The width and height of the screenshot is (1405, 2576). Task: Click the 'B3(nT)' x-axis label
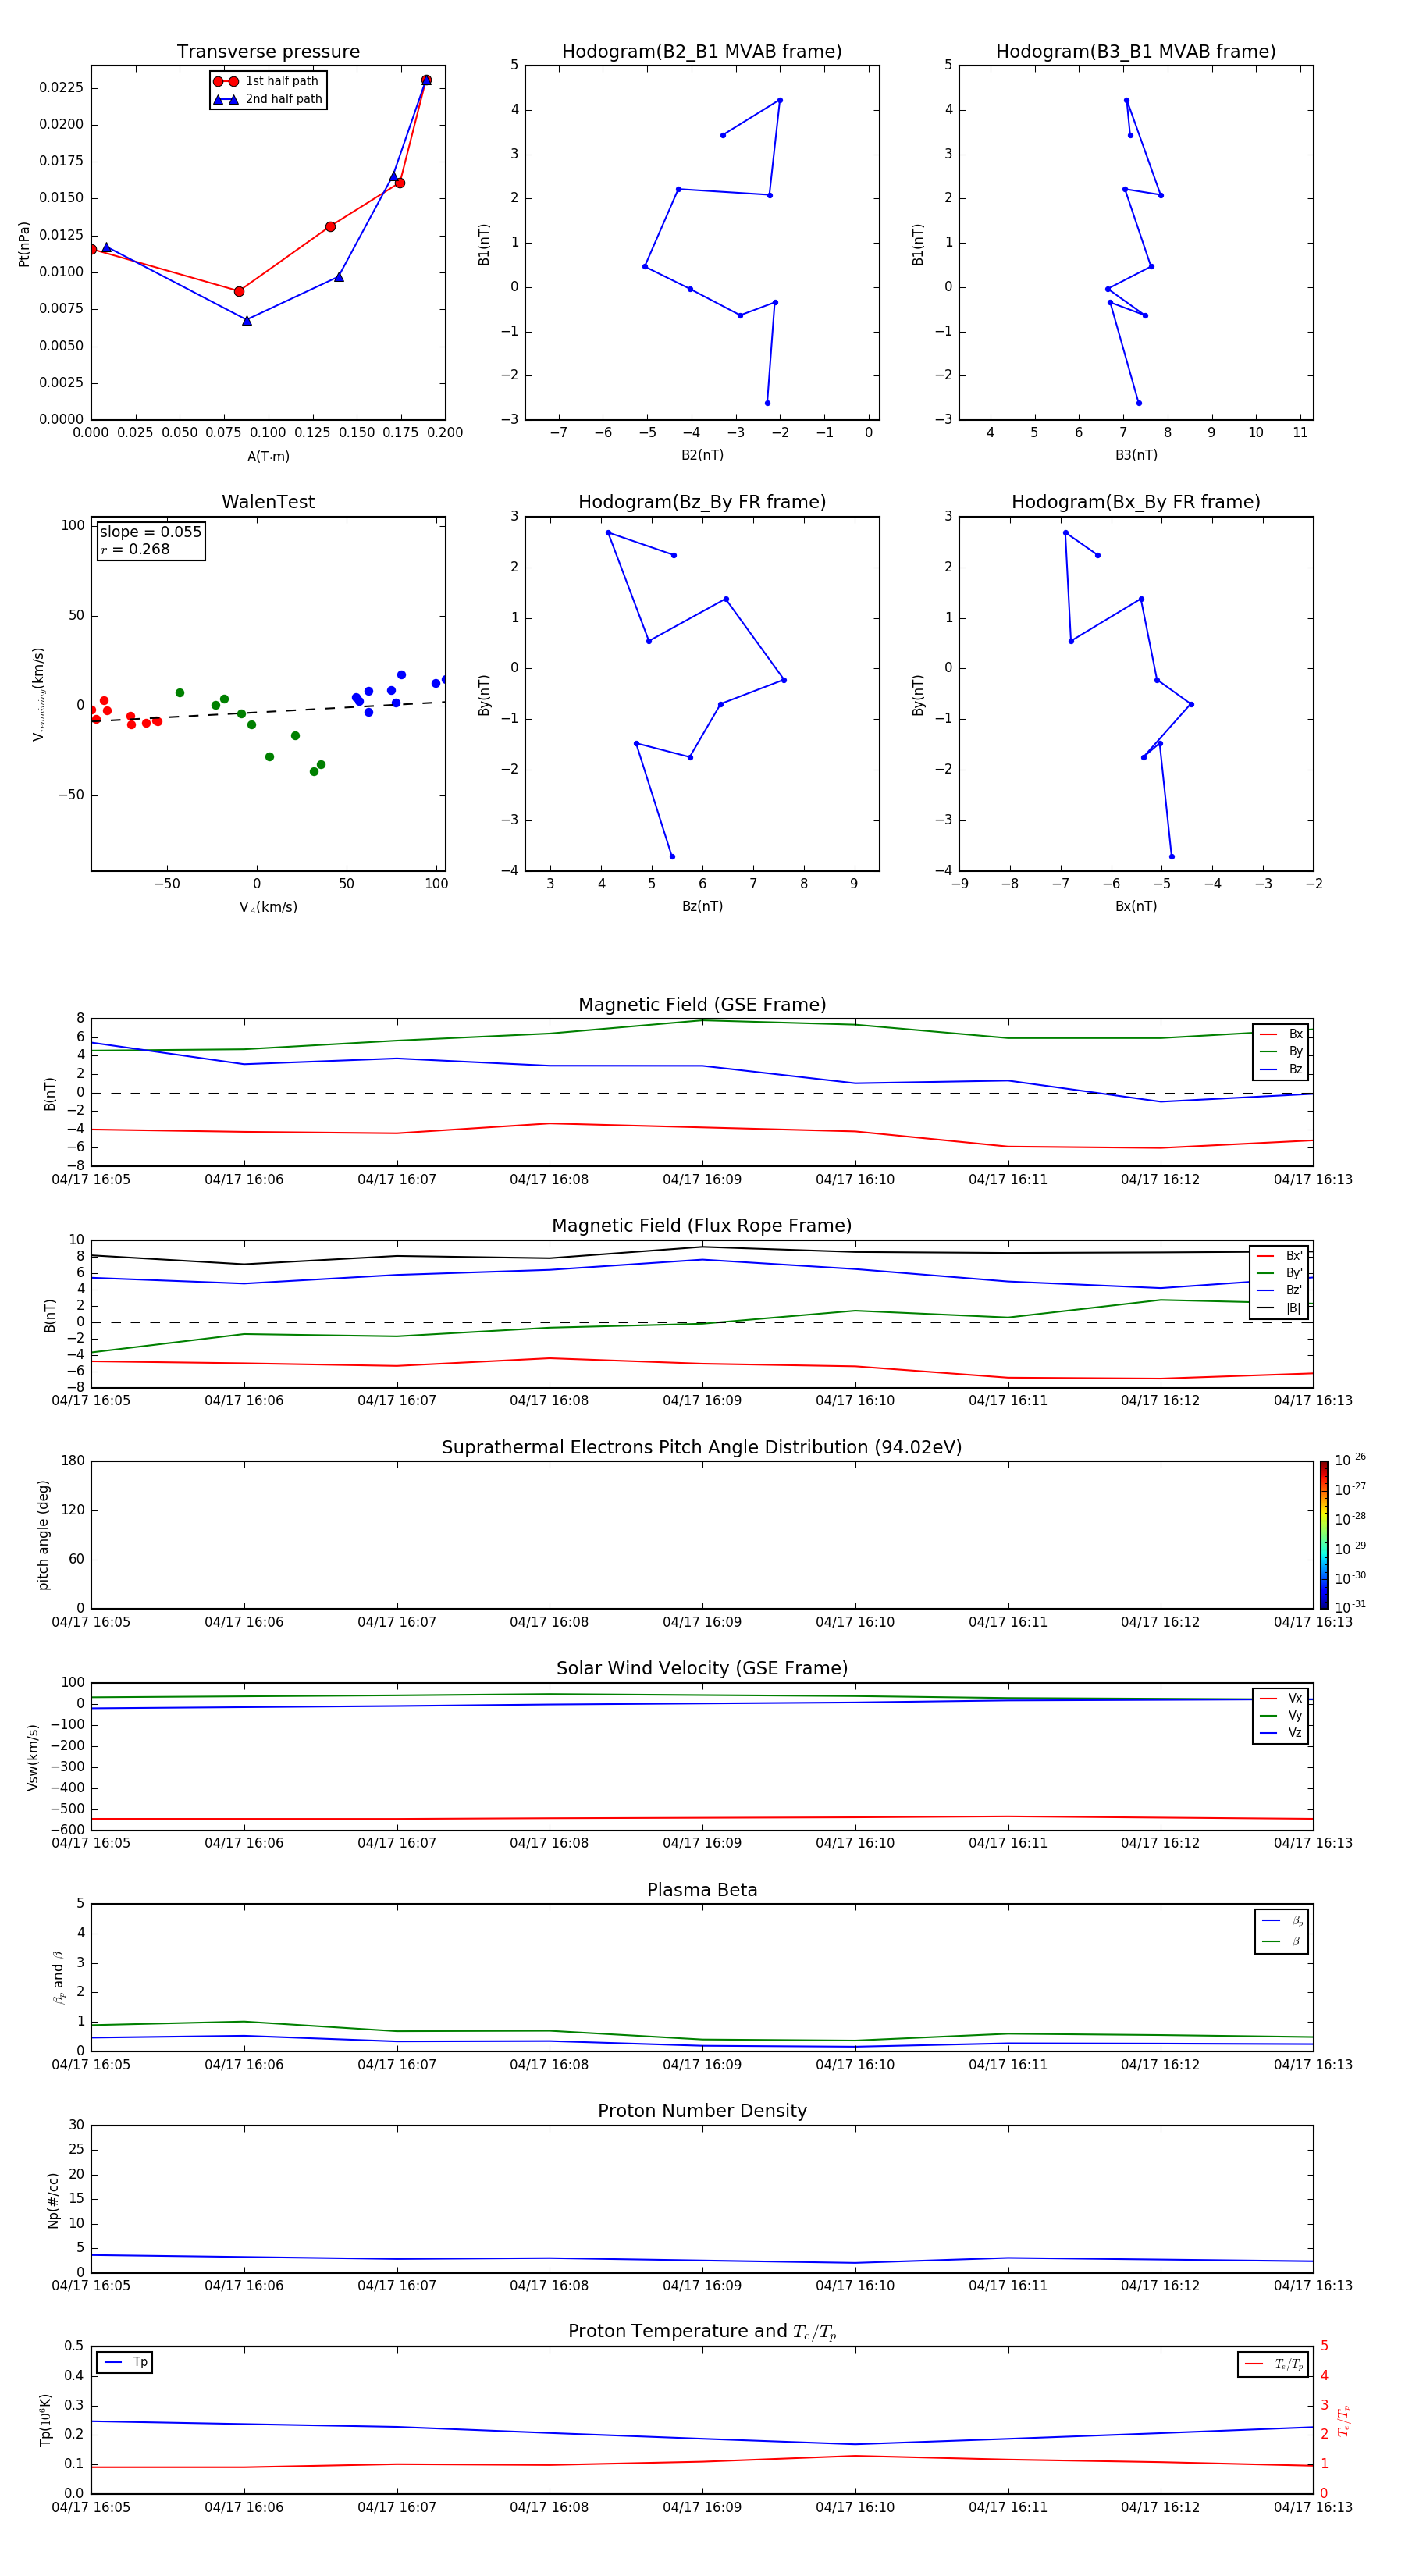[1136, 456]
